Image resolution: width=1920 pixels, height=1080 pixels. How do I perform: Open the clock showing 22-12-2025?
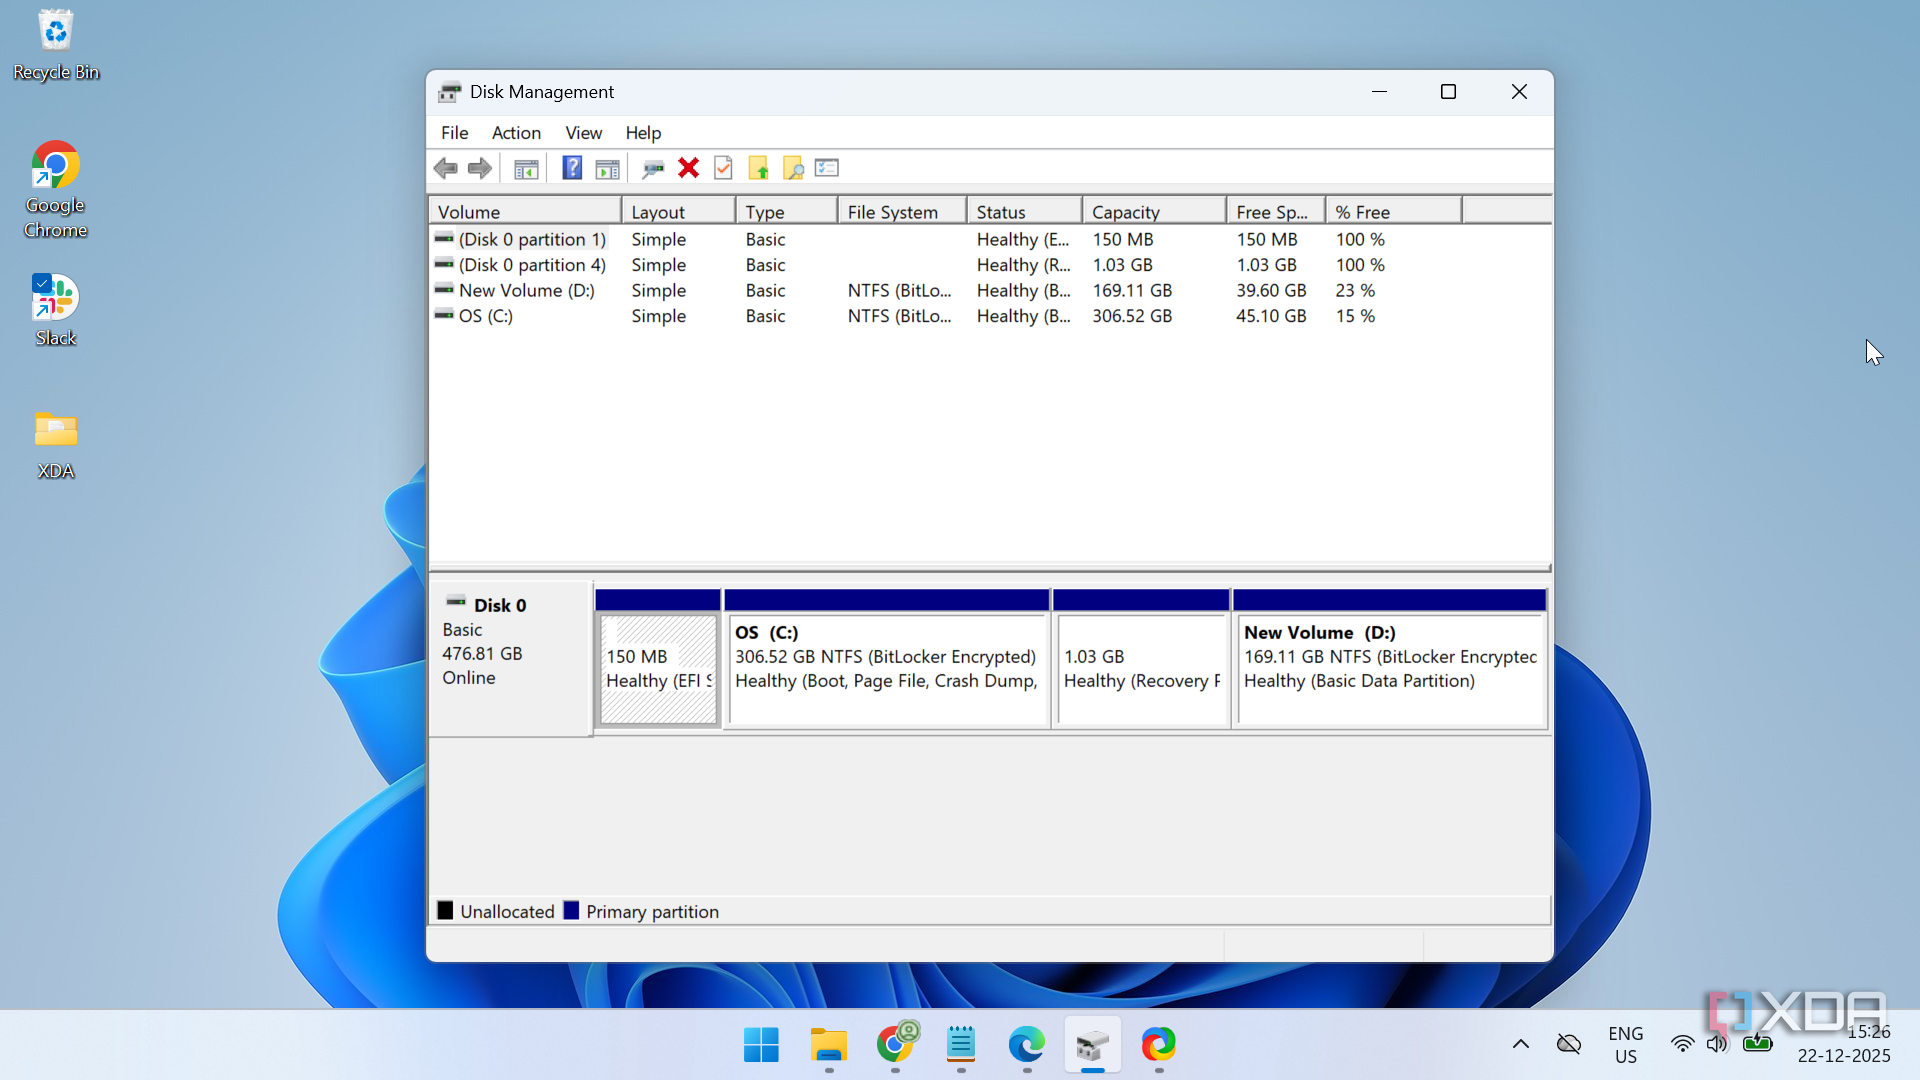pos(1844,1045)
